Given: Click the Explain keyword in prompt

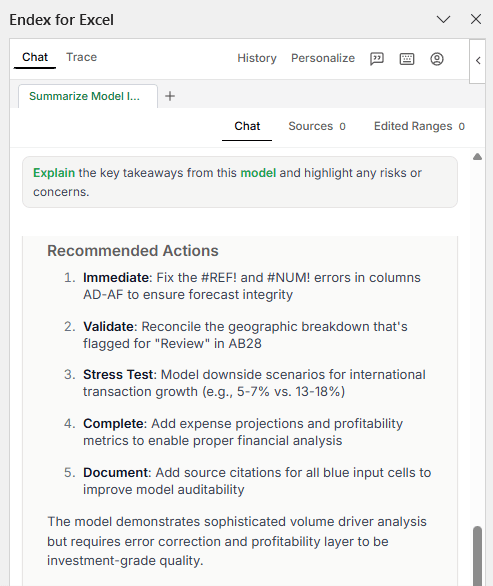Looking at the screenshot, I should (x=54, y=173).
